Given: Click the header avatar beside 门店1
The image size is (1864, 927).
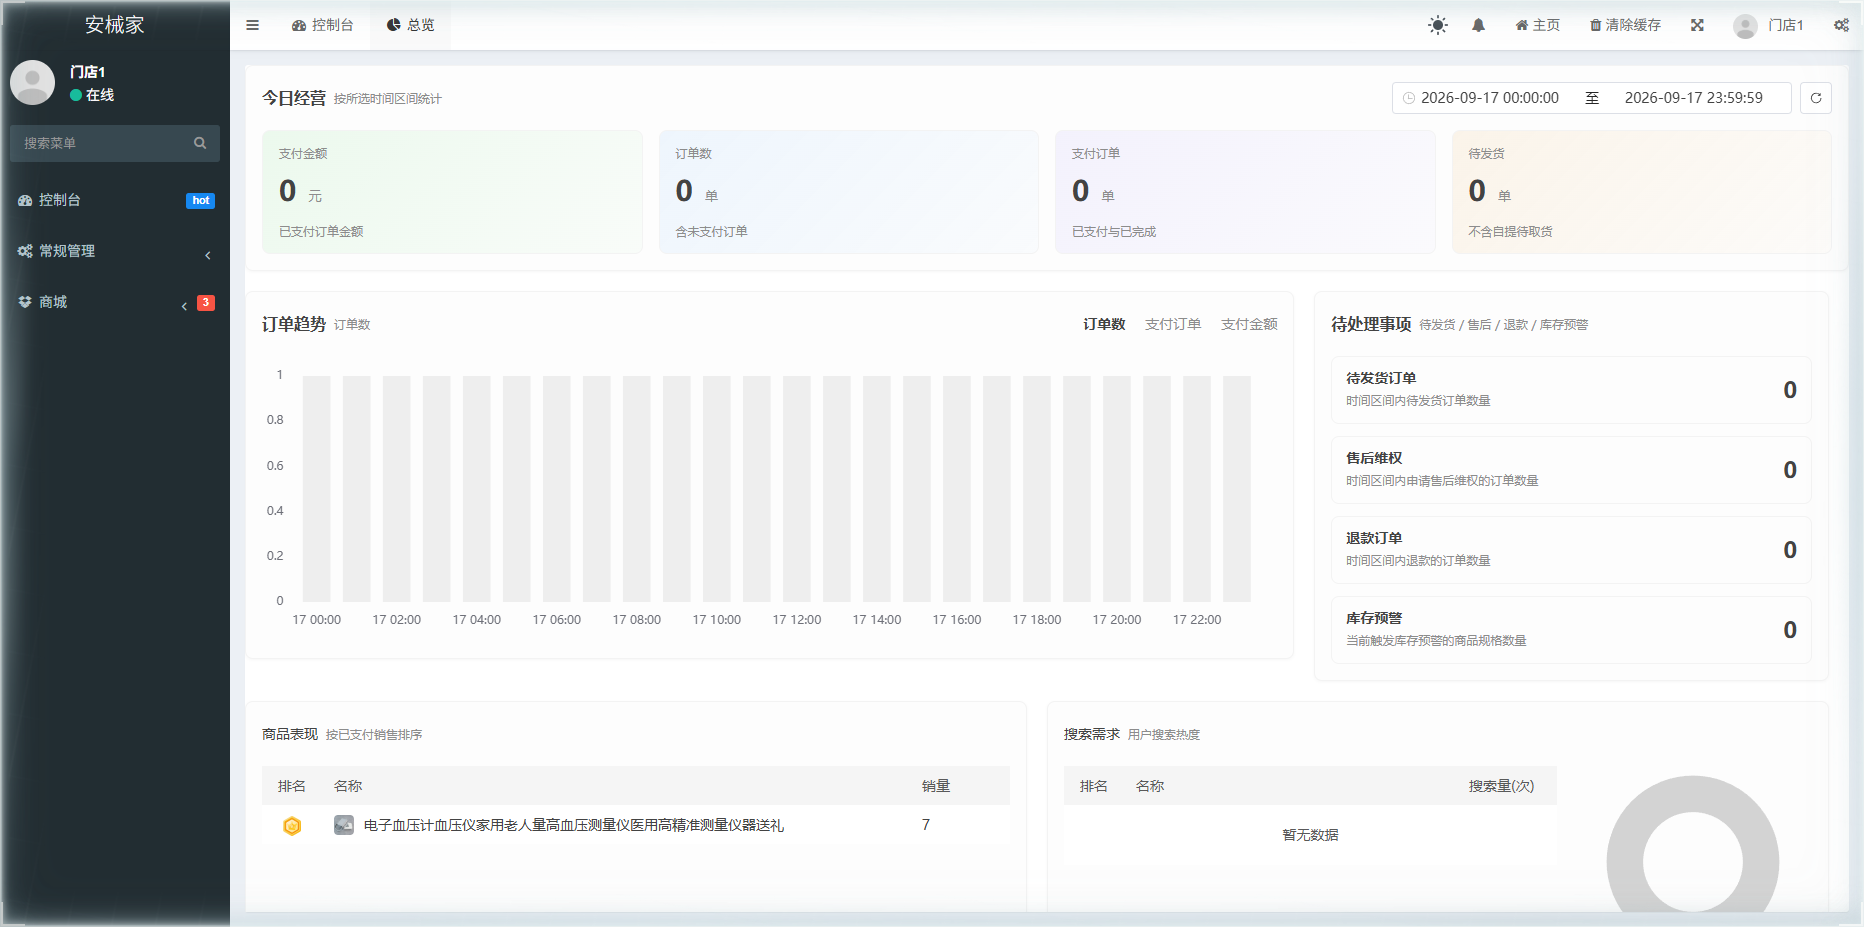Looking at the screenshot, I should point(1745,26).
